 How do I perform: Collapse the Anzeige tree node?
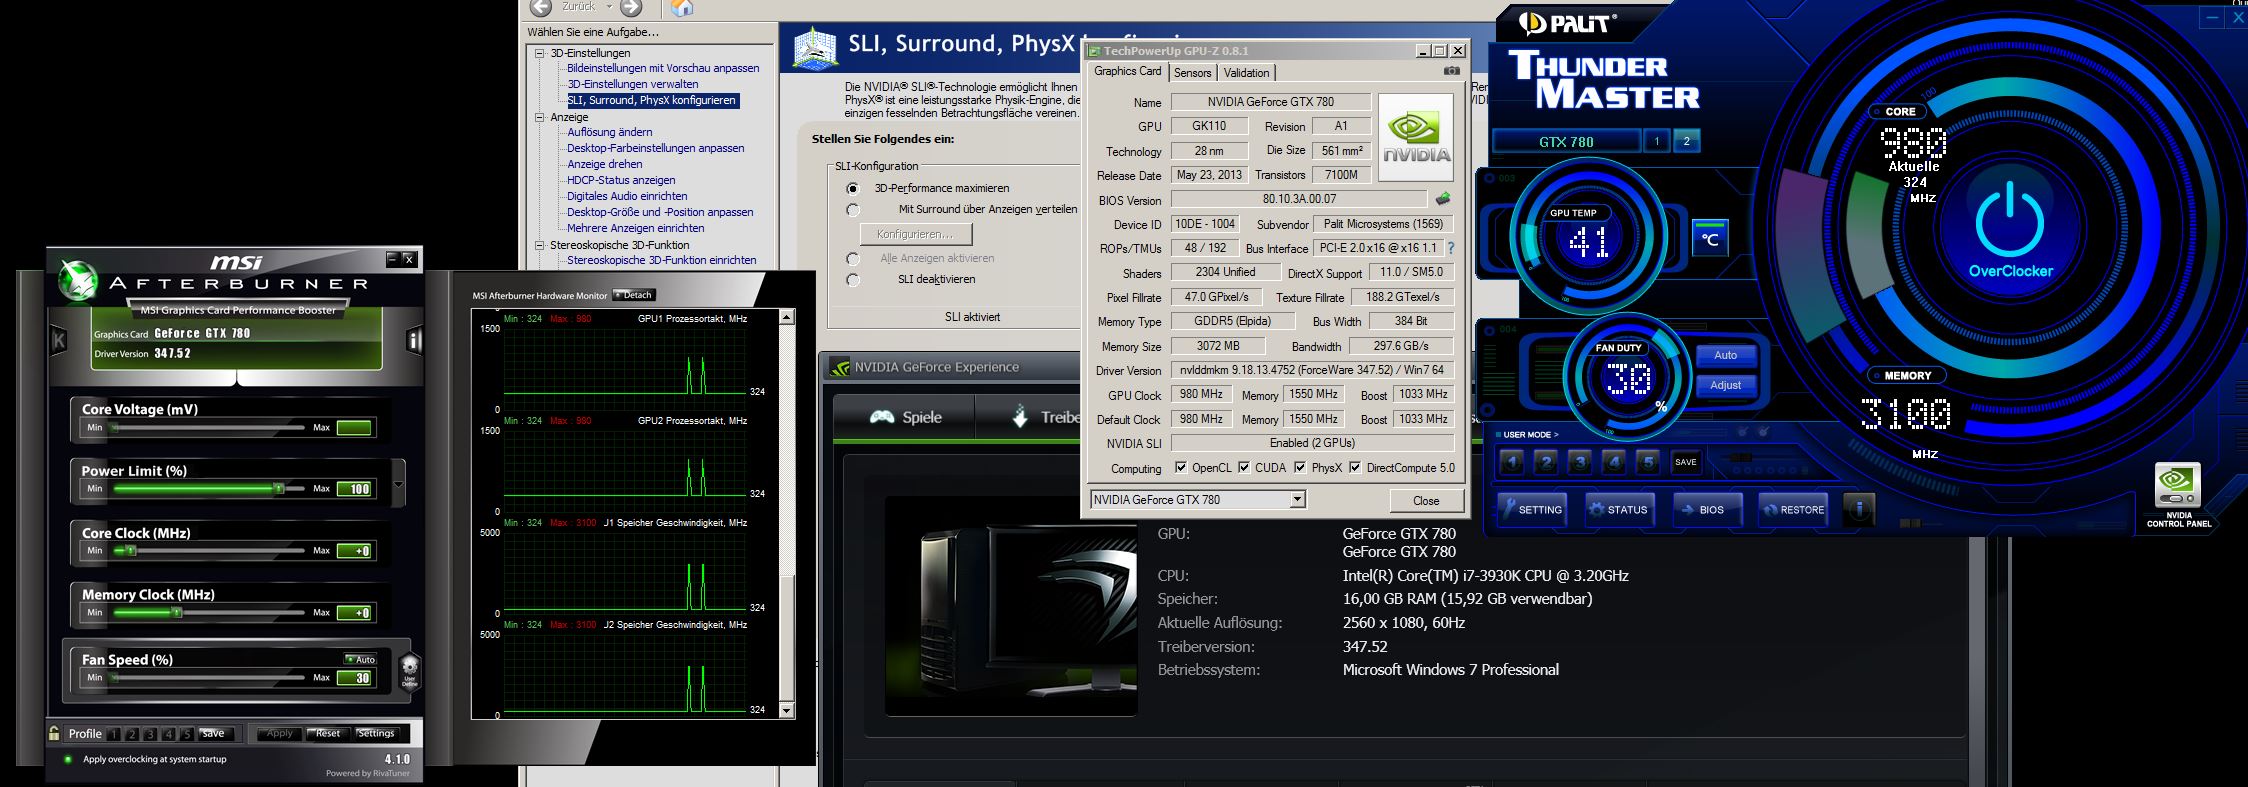coord(540,117)
